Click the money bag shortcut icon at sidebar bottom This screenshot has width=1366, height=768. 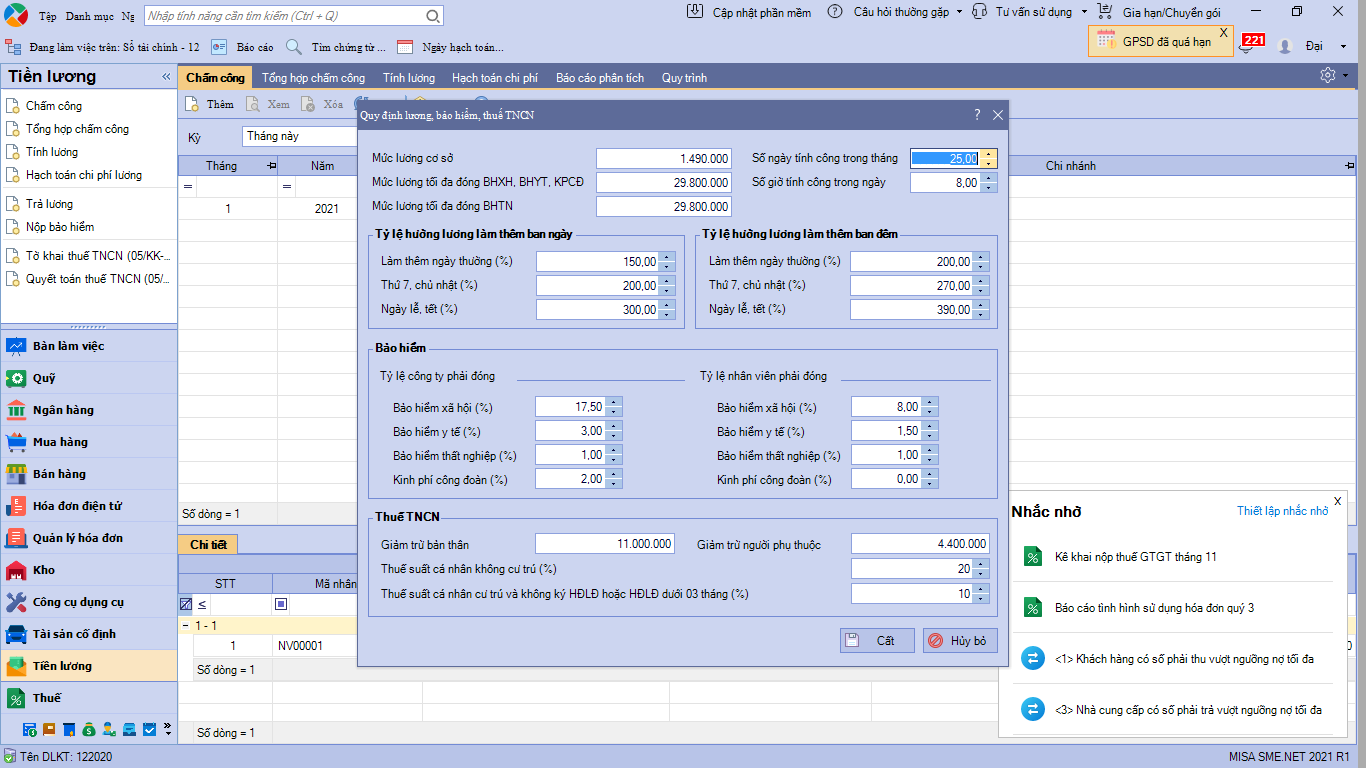point(89,730)
